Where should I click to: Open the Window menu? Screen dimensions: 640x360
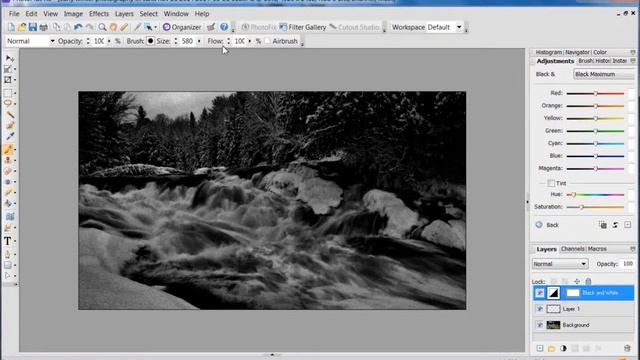176,14
